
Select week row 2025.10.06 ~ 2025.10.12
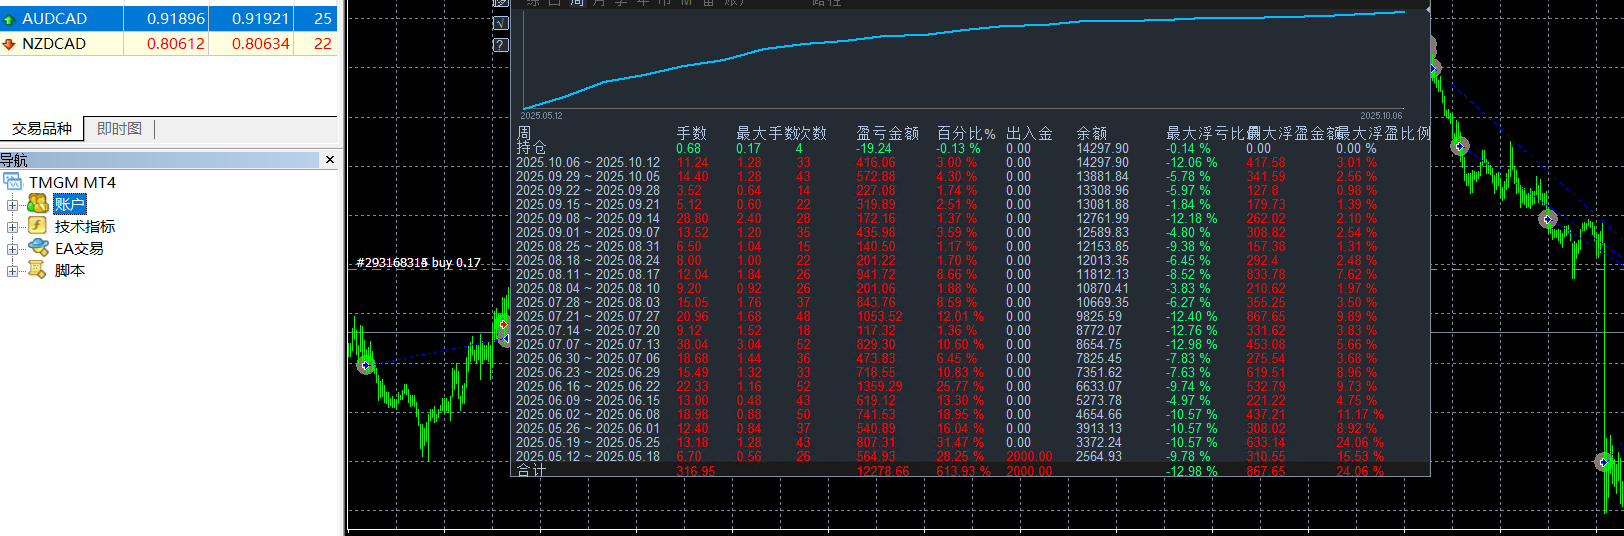[x=588, y=162]
